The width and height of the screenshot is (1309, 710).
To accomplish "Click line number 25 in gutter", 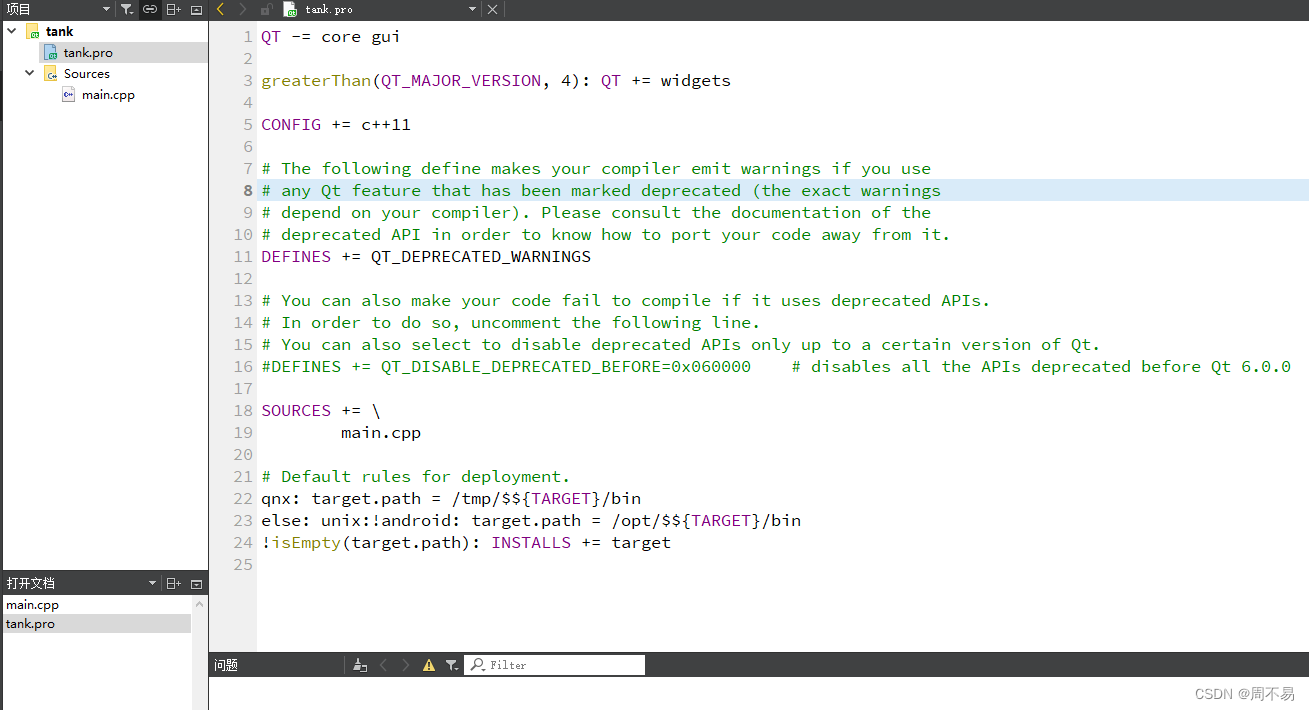I will click(243, 564).
